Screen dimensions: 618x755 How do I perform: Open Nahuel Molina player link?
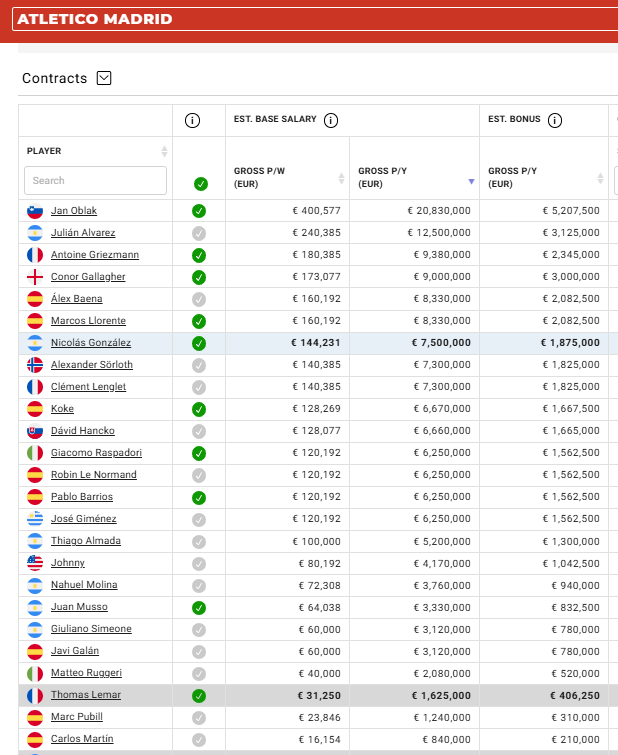[x=84, y=585]
